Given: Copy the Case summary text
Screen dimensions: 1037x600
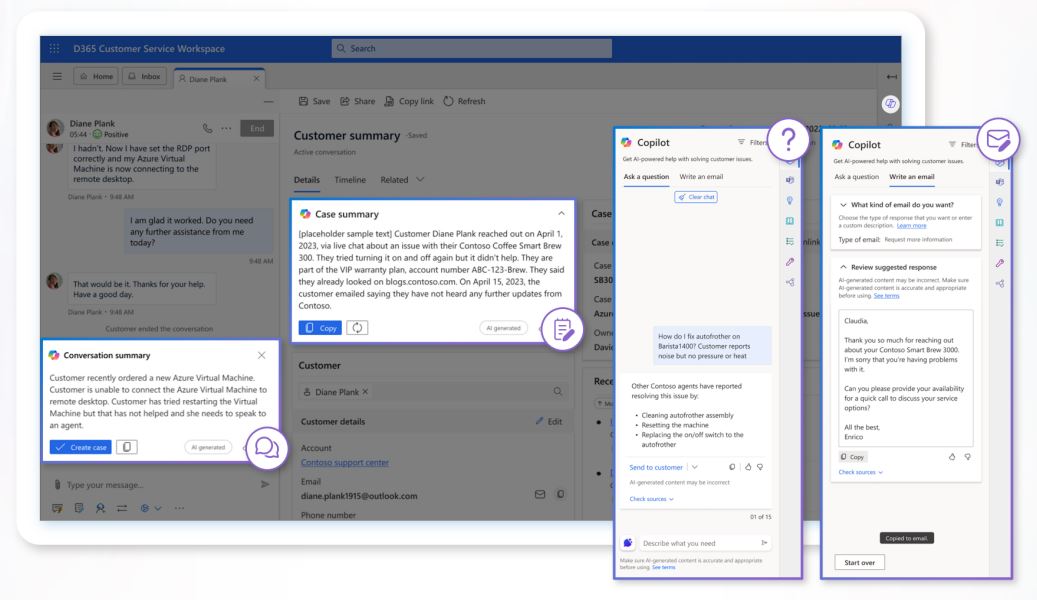Looking at the screenshot, I should coord(321,327).
